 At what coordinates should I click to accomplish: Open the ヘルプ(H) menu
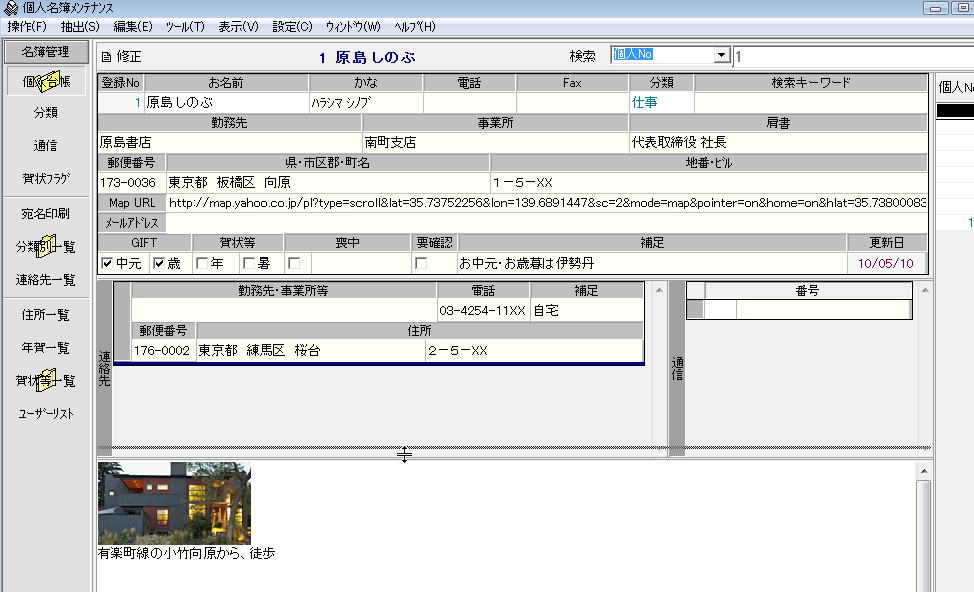[x=415, y=27]
